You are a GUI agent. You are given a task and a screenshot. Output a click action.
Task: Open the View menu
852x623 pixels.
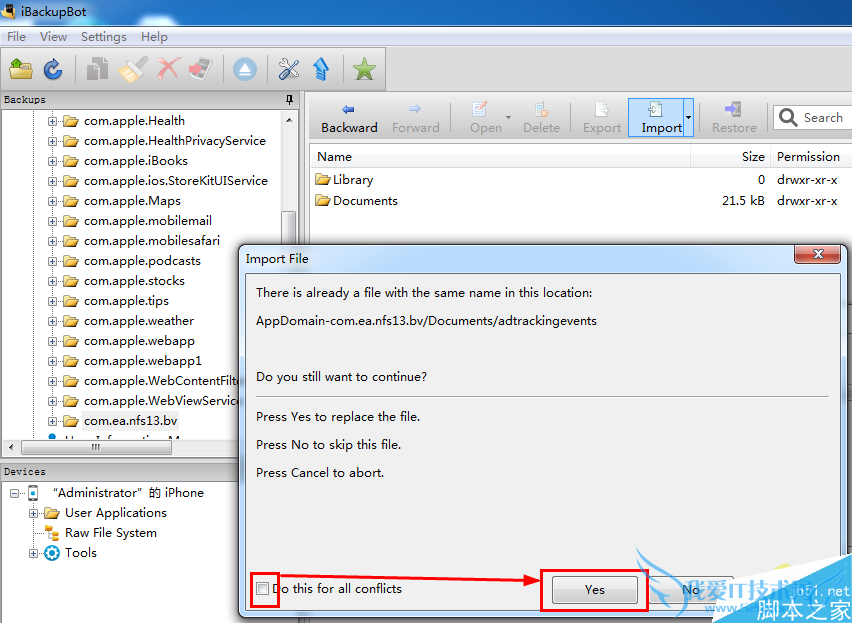pos(53,37)
